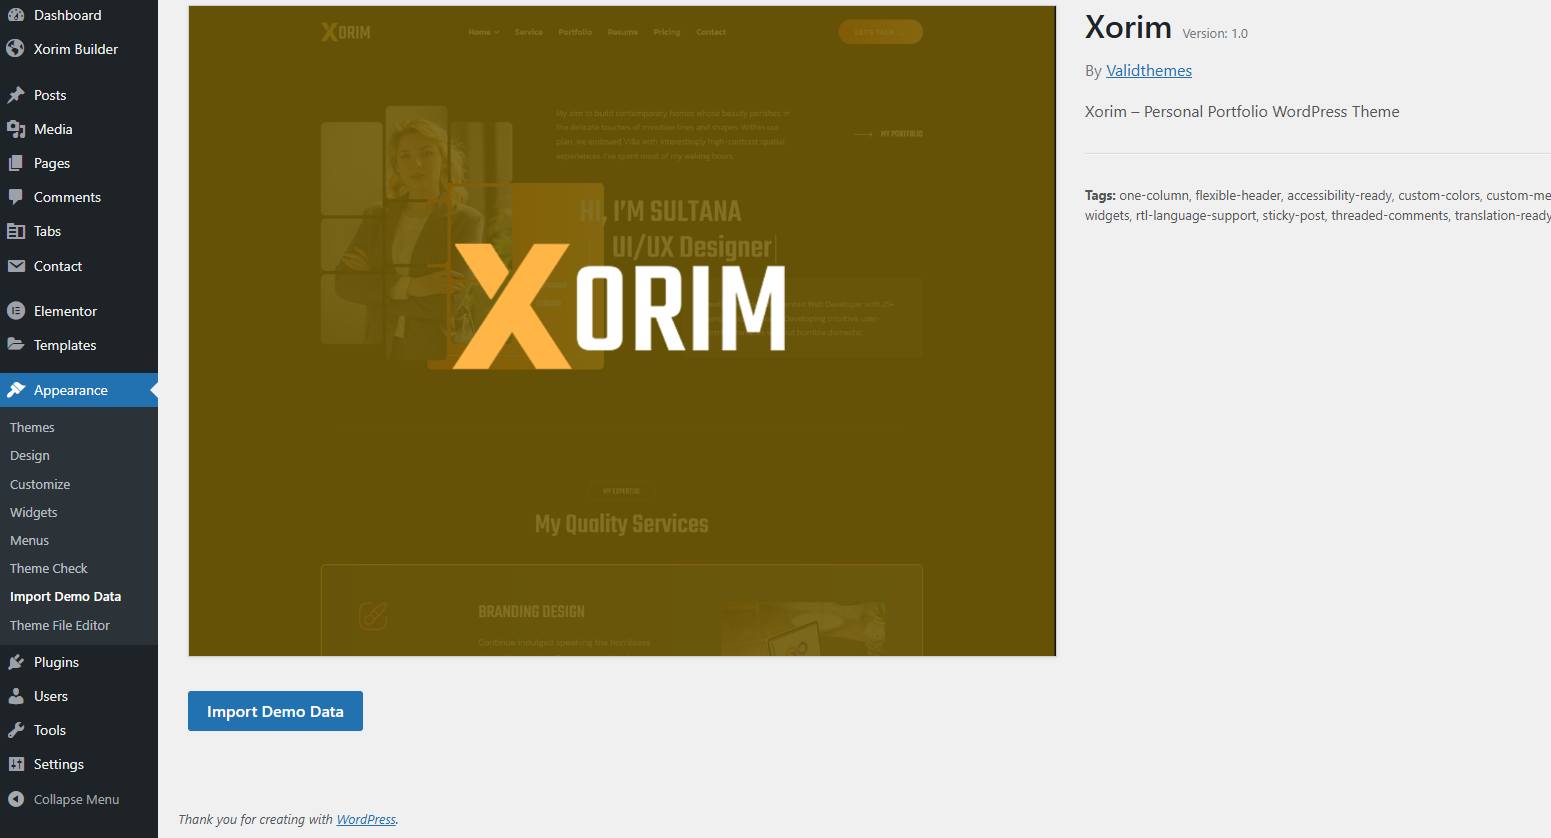This screenshot has height=838, width=1551.
Task: Collapse the admin menu label
Action: pos(76,799)
